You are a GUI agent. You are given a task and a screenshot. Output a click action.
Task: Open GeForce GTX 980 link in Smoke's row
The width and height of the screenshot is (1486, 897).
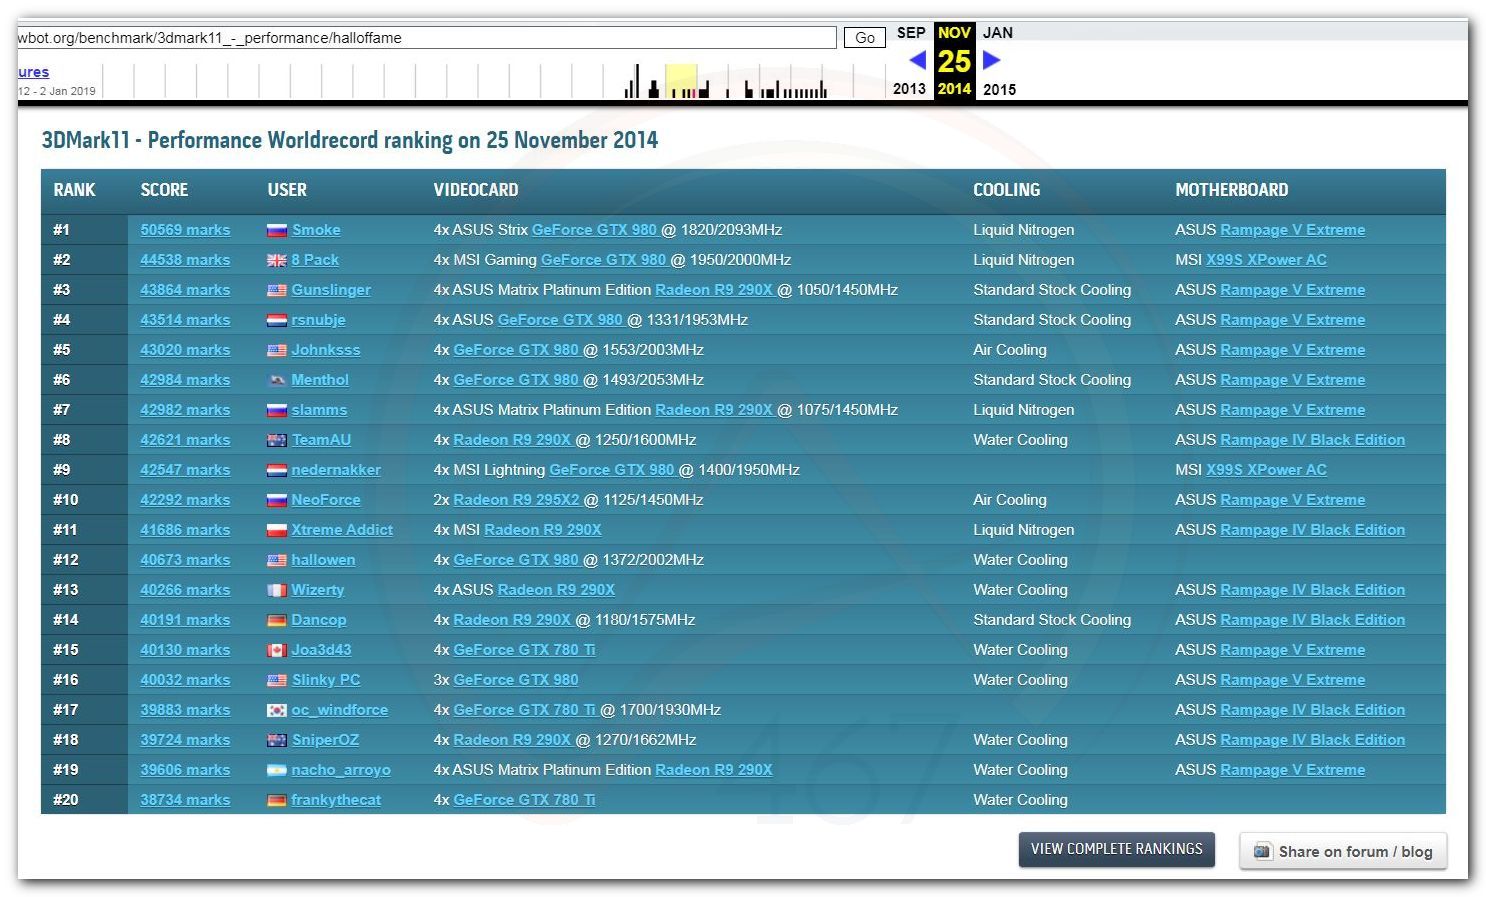click(594, 230)
